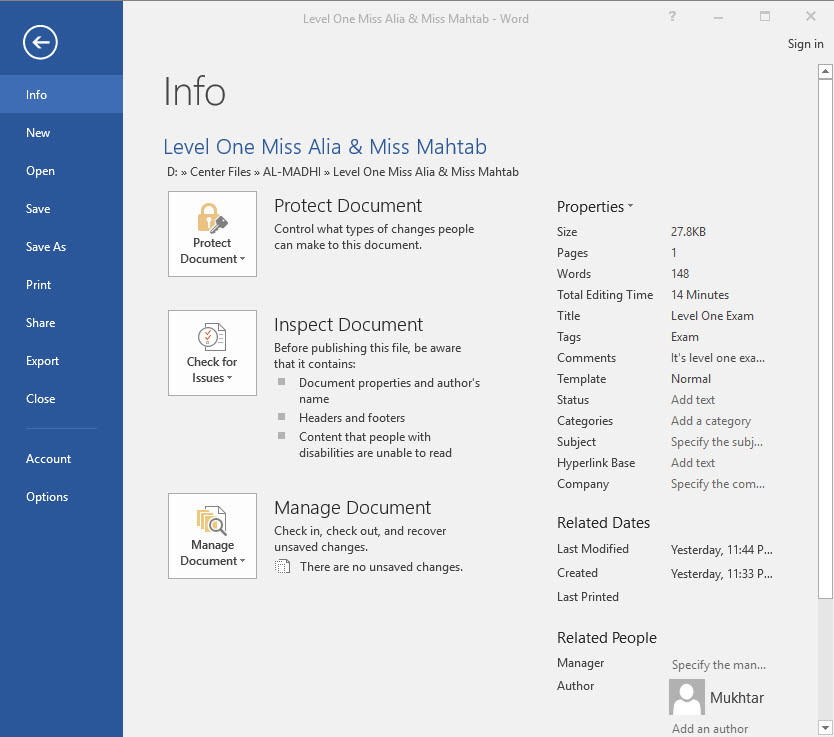Choose Save in the backstage menu
This screenshot has height=737, width=834.
pyautogui.click(x=61, y=208)
